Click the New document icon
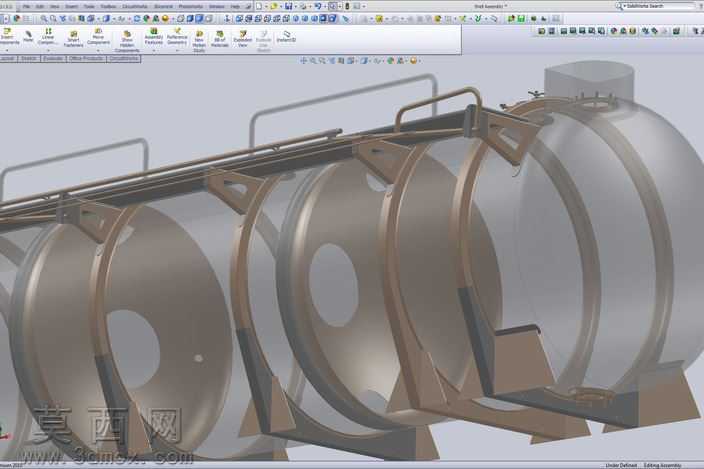The height and width of the screenshot is (469, 704). click(x=259, y=6)
